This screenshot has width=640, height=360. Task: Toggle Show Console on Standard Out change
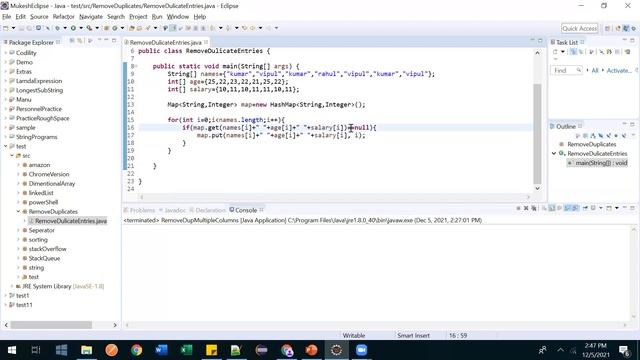567,208
